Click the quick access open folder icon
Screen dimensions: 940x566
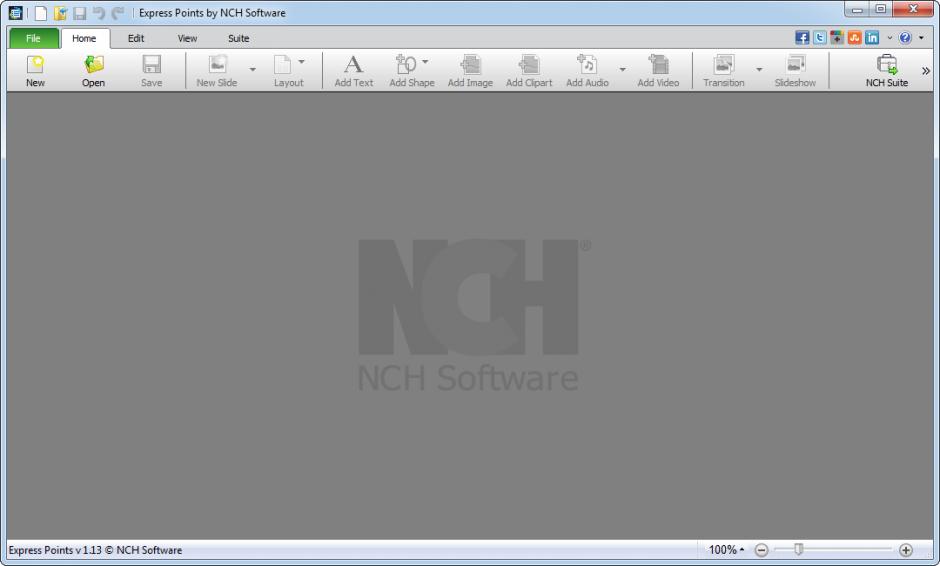(x=60, y=13)
